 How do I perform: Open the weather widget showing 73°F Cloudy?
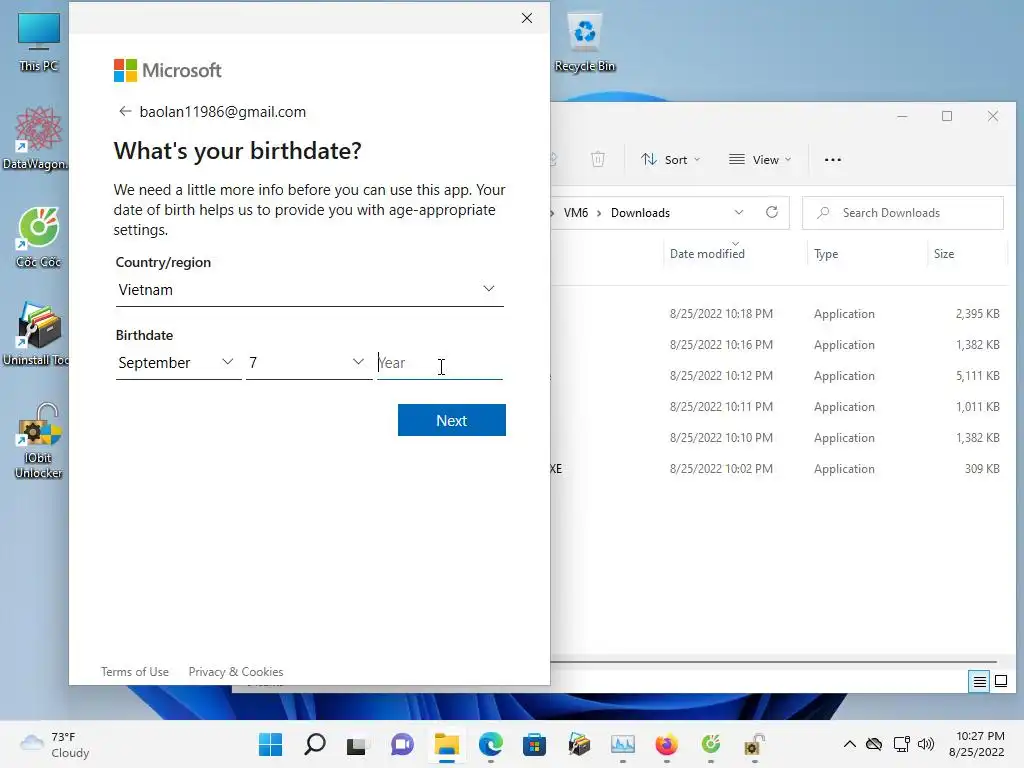(55, 744)
